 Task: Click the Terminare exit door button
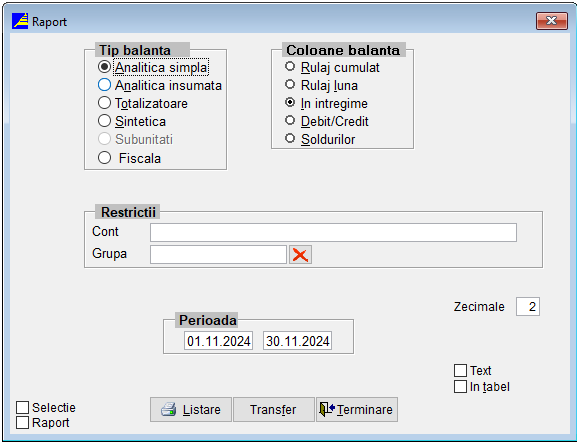click(357, 409)
